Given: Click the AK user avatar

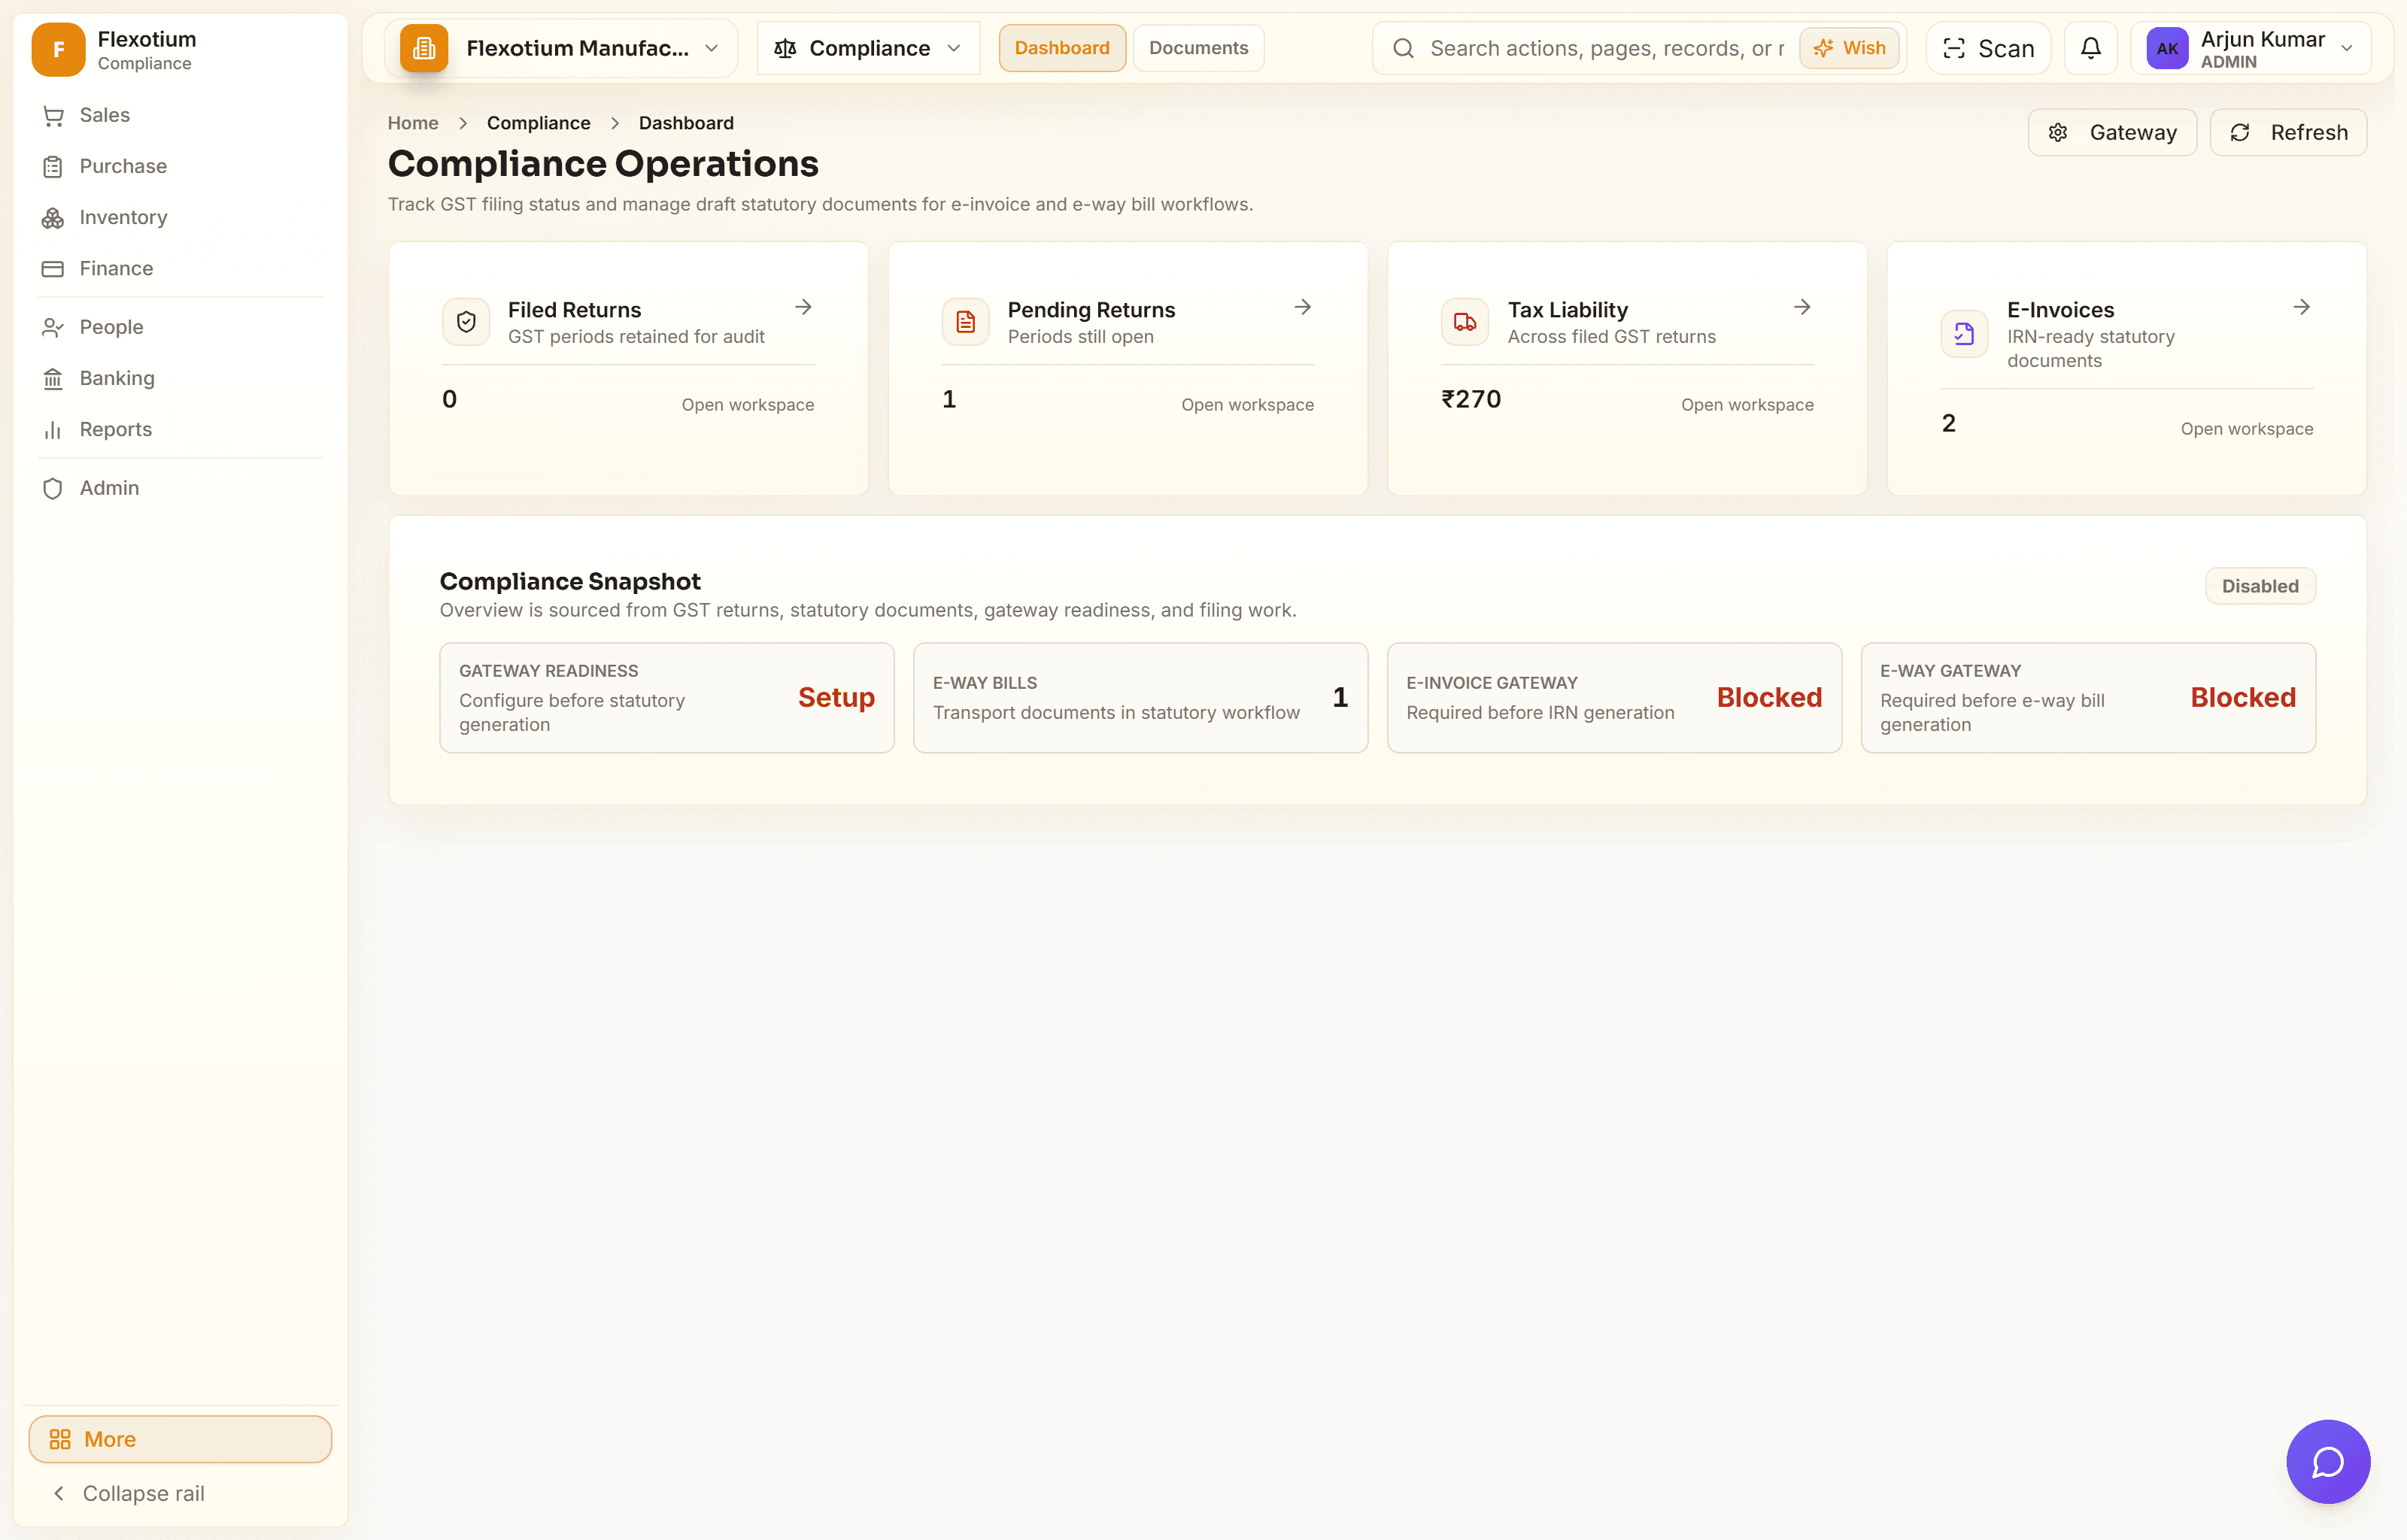Looking at the screenshot, I should (x=2167, y=48).
